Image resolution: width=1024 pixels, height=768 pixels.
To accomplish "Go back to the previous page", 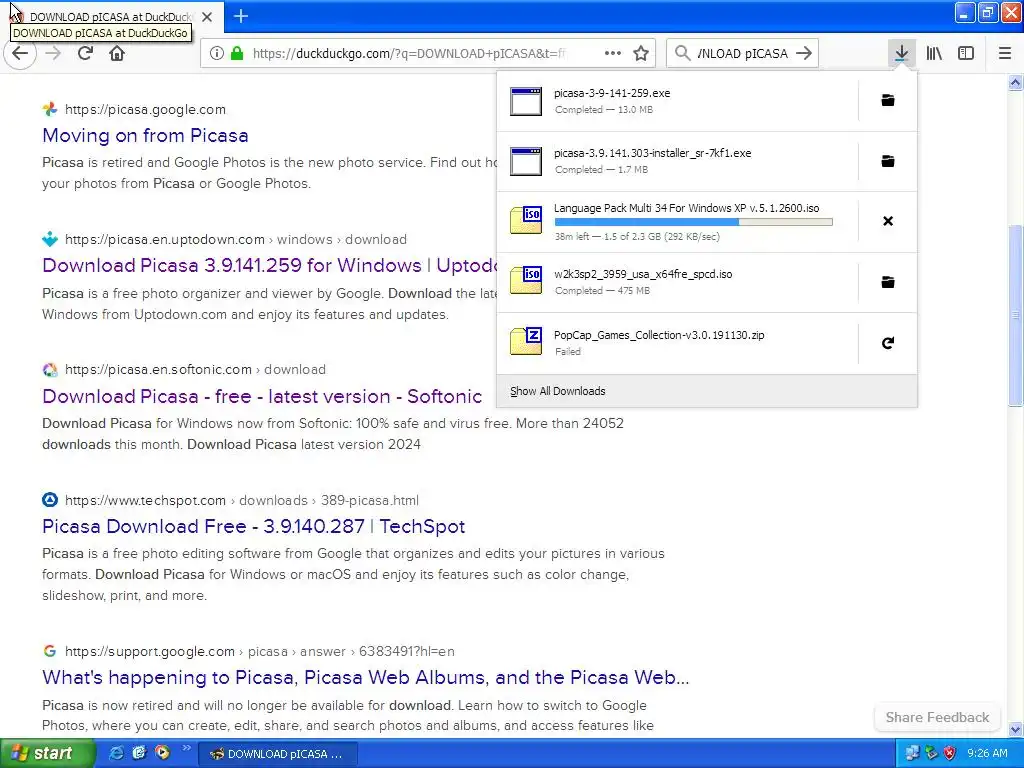I will [20, 54].
